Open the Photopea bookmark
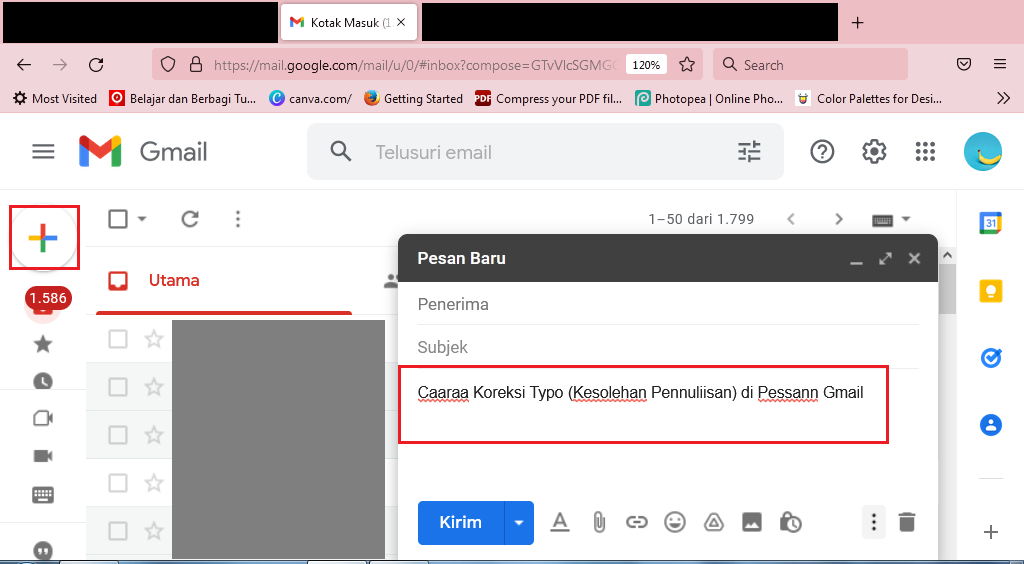1024x564 pixels. pyautogui.click(x=709, y=99)
